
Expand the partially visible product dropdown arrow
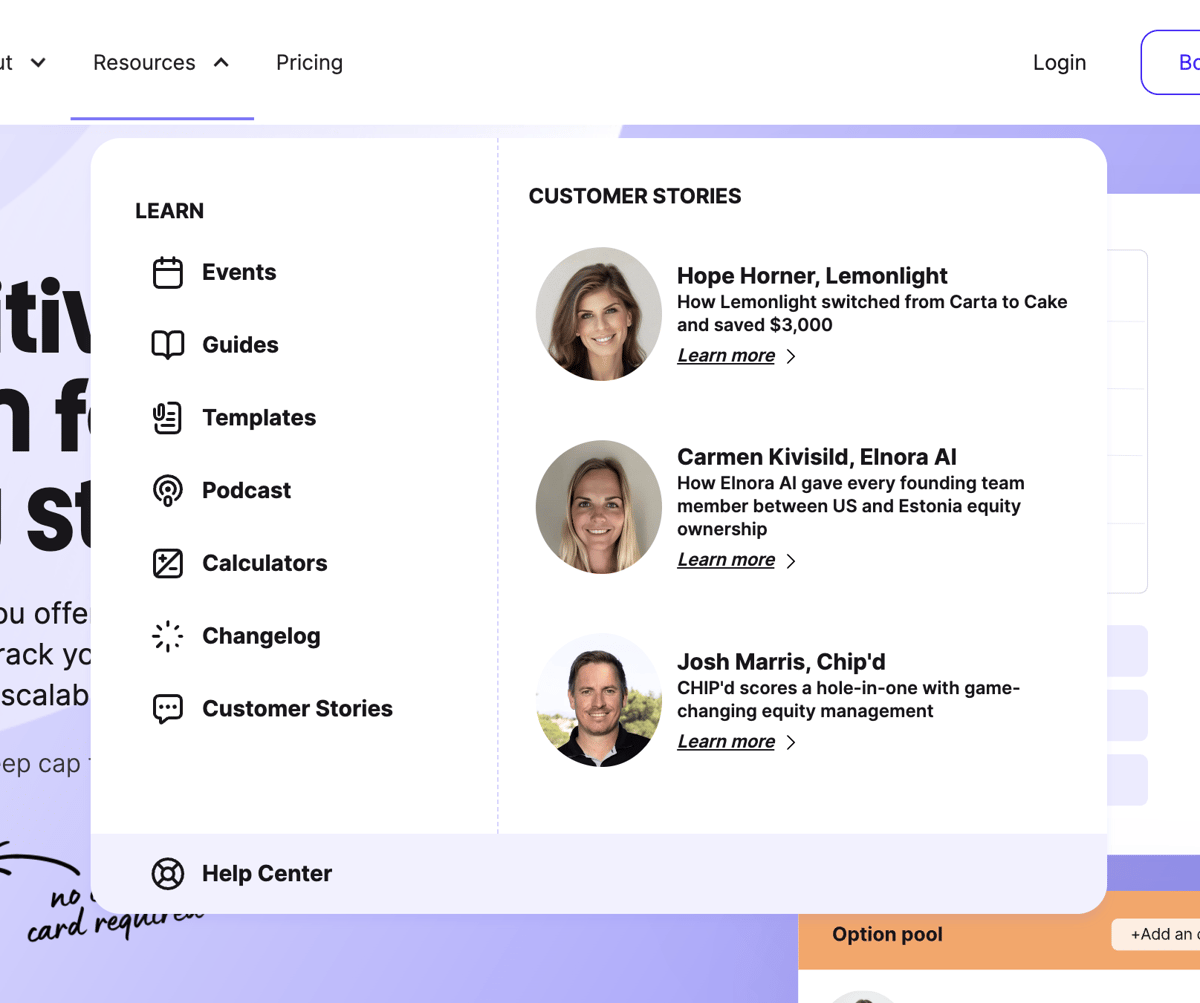tap(38, 62)
